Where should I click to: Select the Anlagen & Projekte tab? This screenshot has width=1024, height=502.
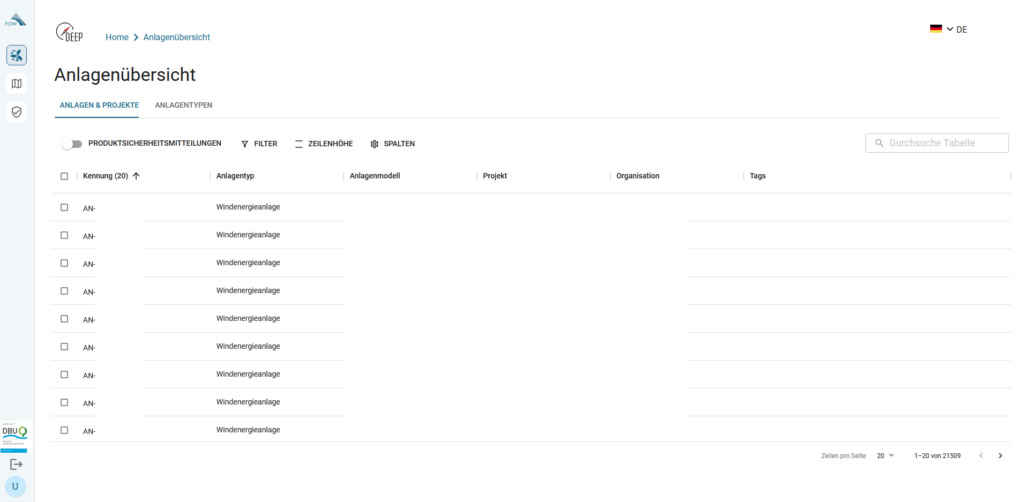[x=99, y=105]
